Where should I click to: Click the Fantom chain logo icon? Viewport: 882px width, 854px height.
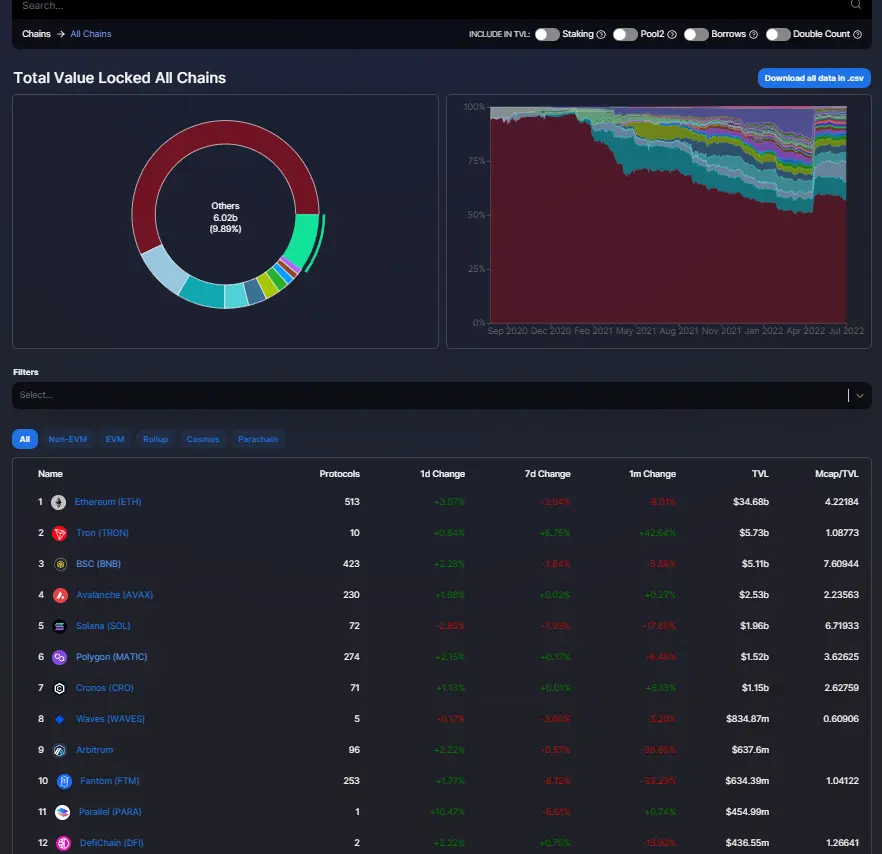(x=65, y=781)
